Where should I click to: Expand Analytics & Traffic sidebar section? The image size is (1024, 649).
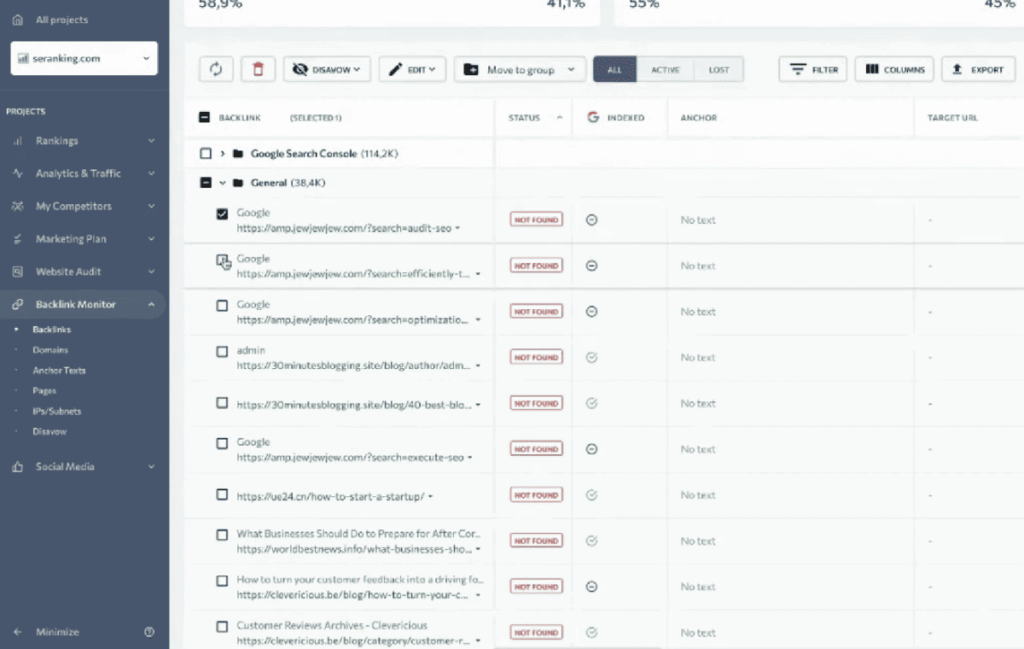(x=84, y=173)
